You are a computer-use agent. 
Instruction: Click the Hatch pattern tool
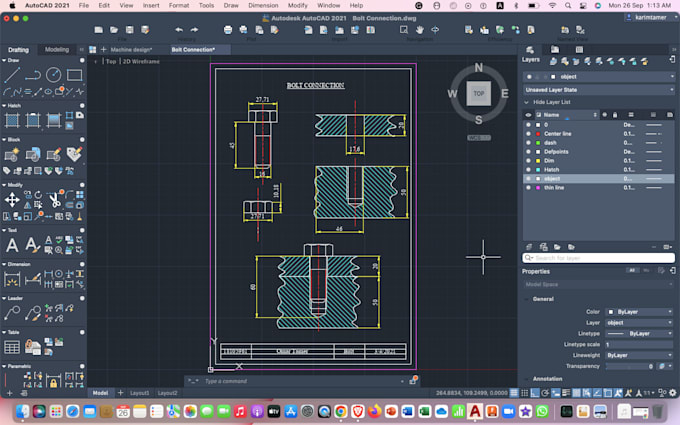pyautogui.click(x=12, y=120)
